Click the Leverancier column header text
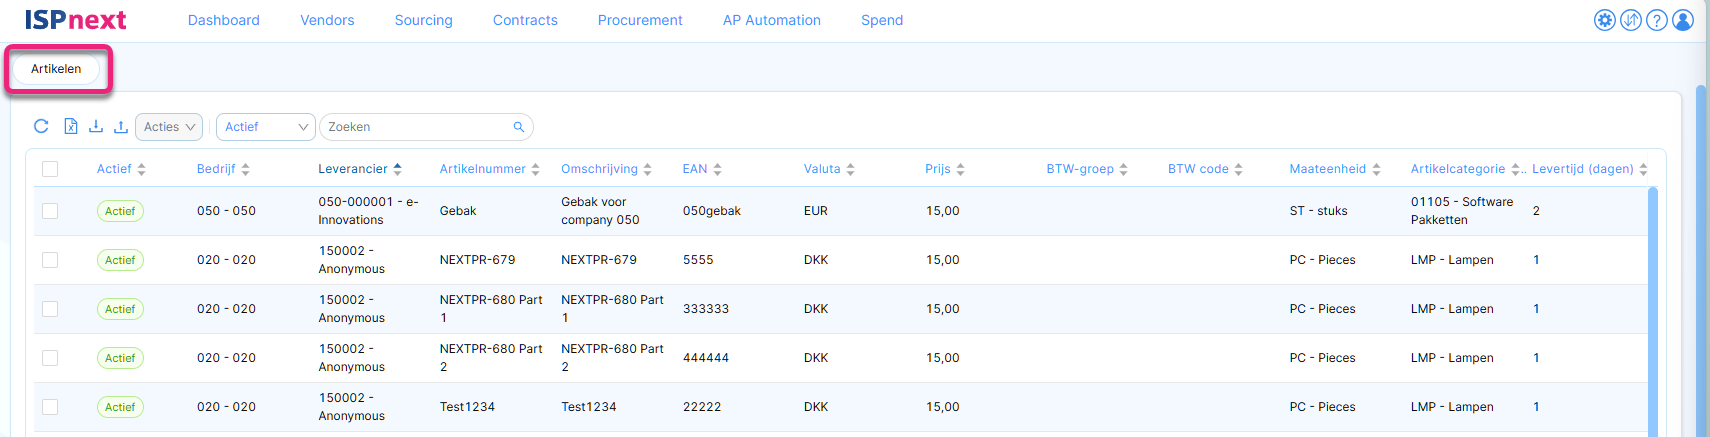The height and width of the screenshot is (437, 1710). [353, 169]
